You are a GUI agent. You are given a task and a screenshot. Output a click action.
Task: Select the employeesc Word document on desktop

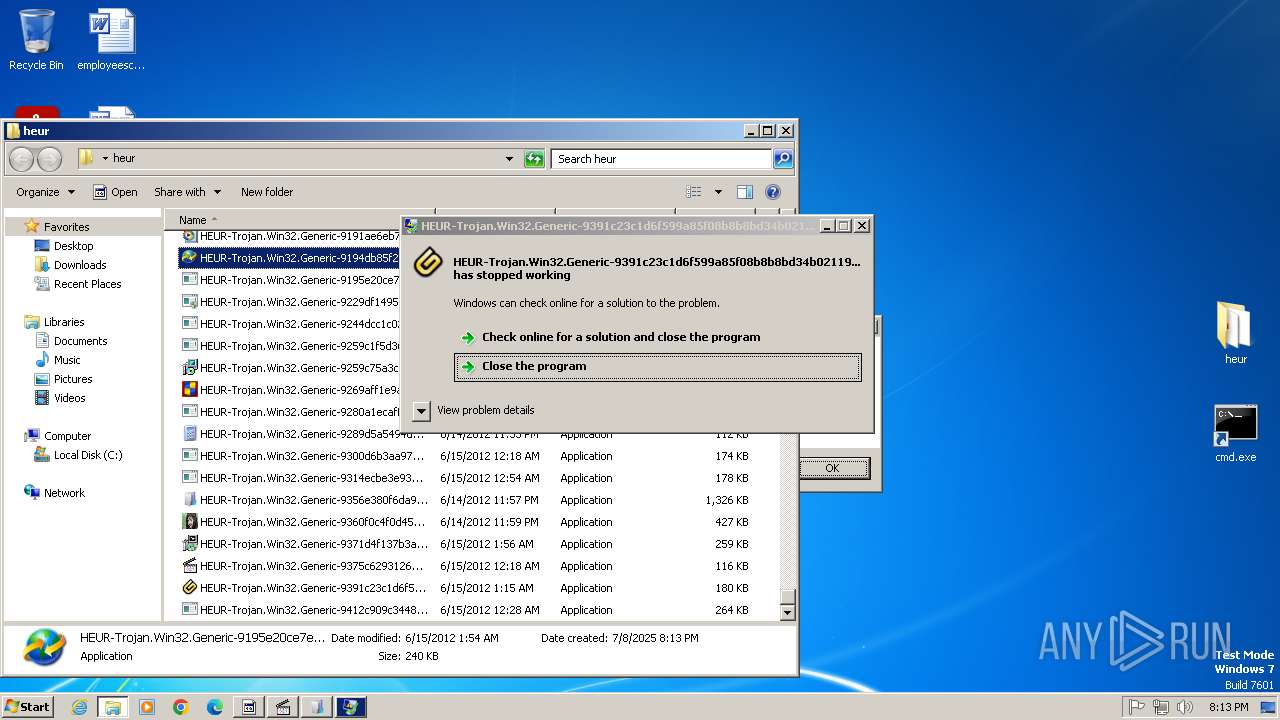click(111, 40)
